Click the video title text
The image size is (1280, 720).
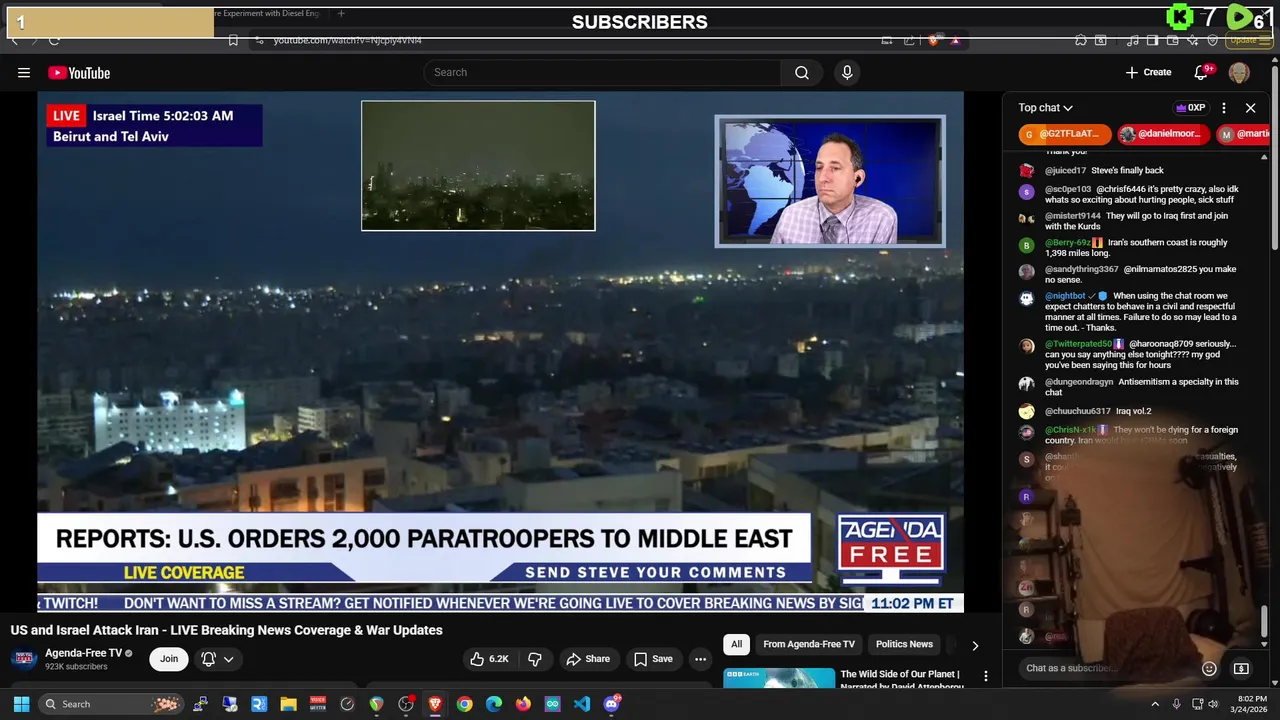pos(227,630)
